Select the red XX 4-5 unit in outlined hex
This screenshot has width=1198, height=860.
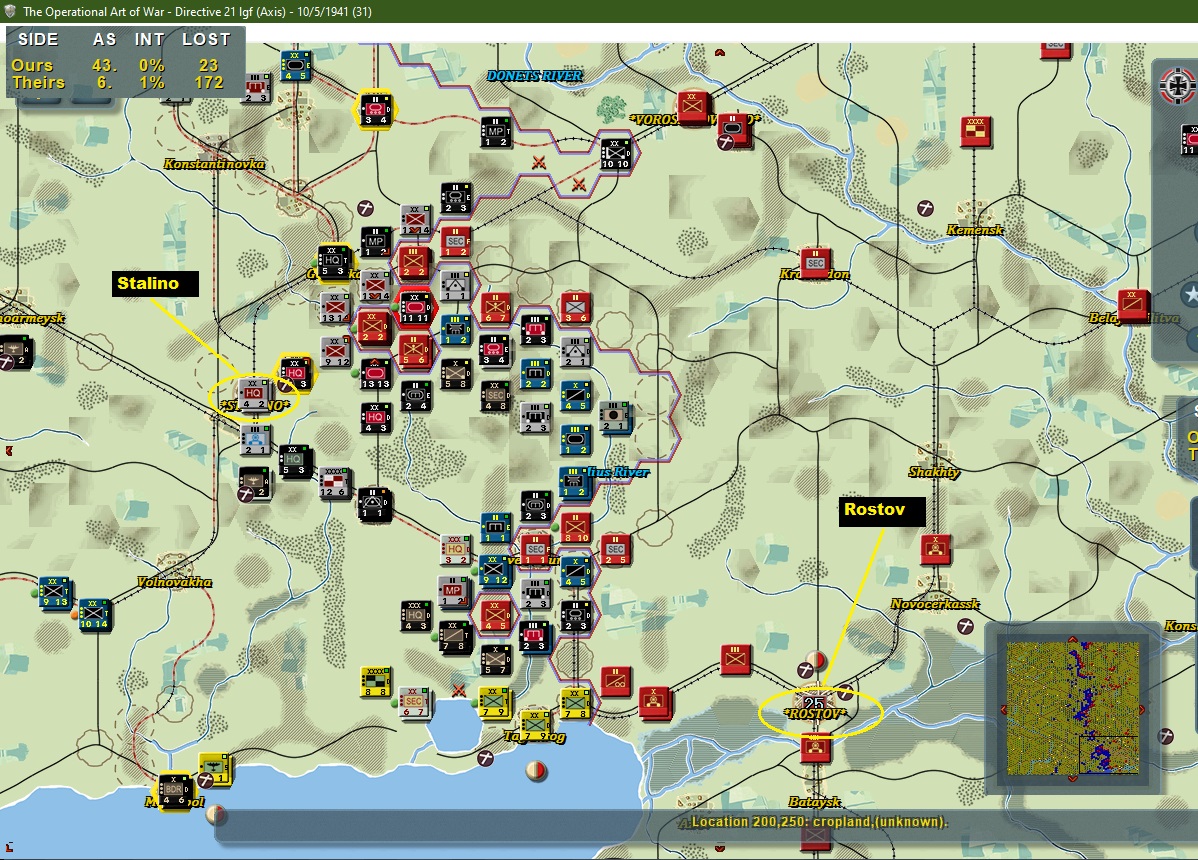tap(496, 615)
